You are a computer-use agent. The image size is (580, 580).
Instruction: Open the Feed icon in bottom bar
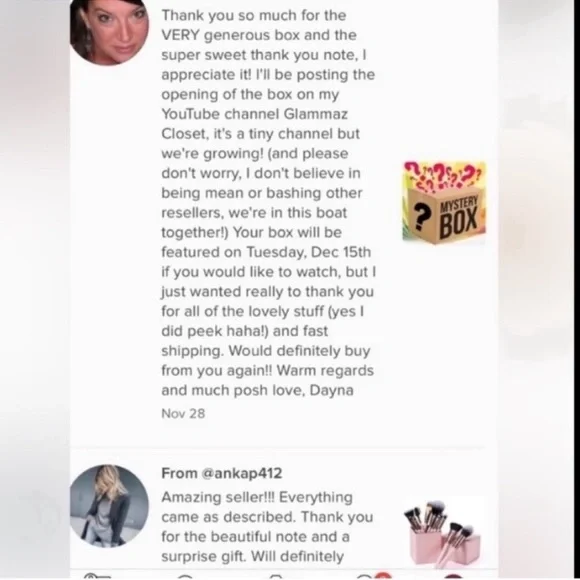[97, 576]
